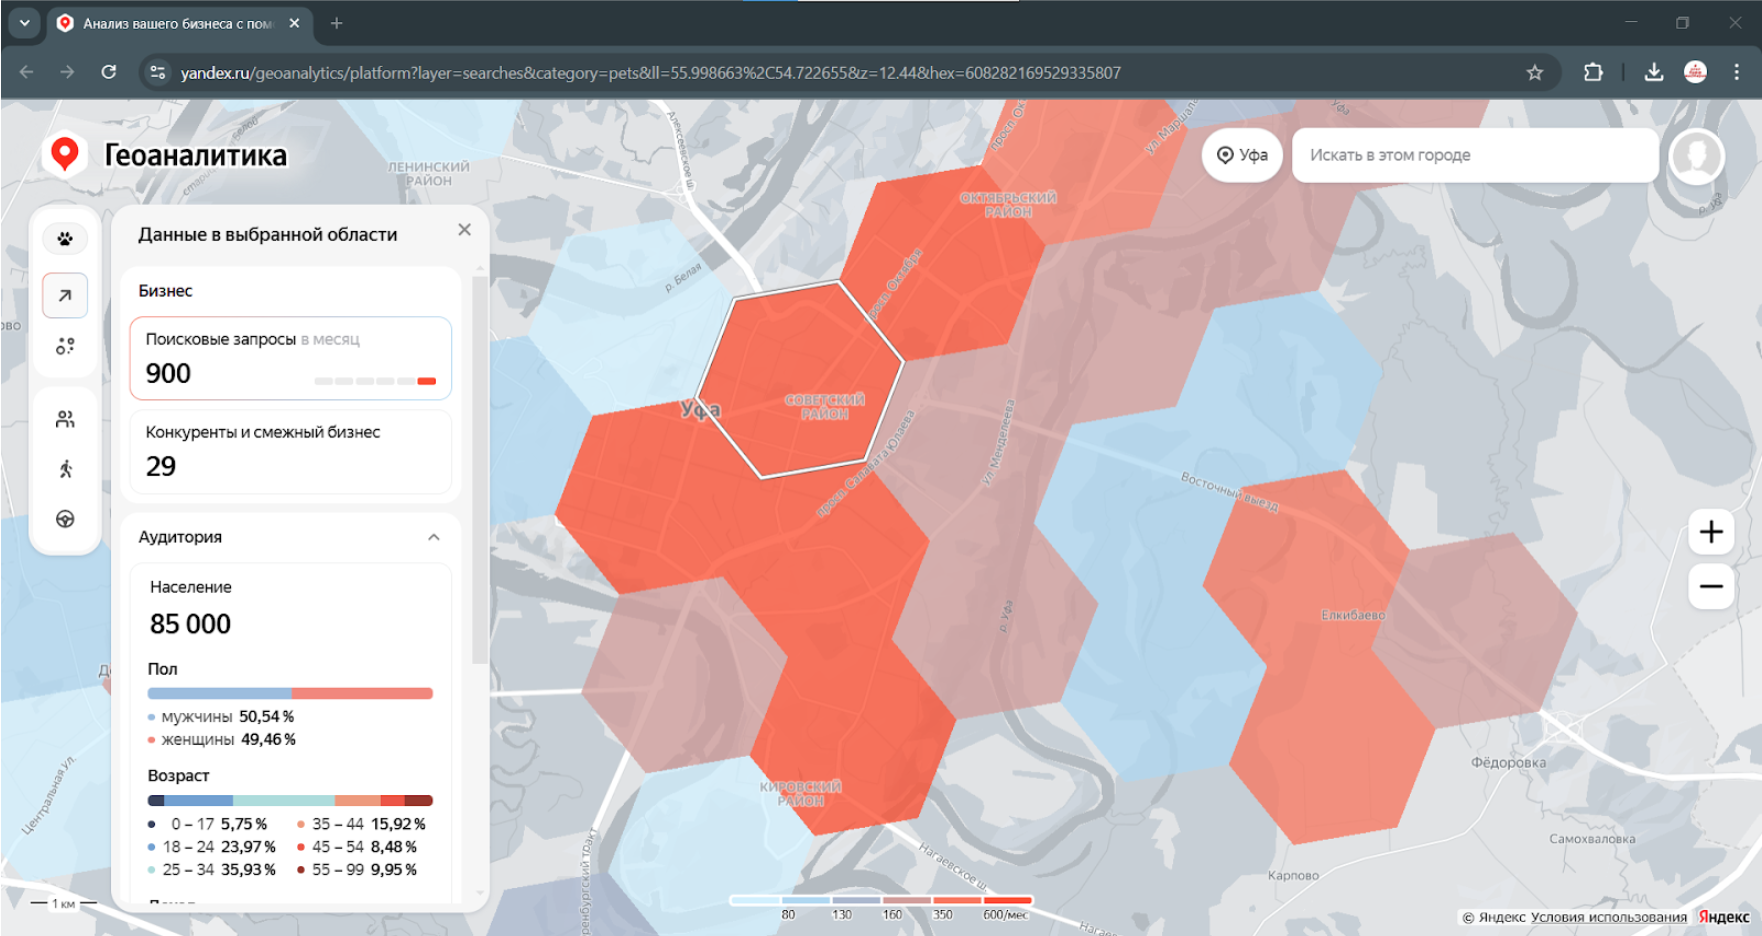
Task: Click the address bar URL
Action: point(650,73)
